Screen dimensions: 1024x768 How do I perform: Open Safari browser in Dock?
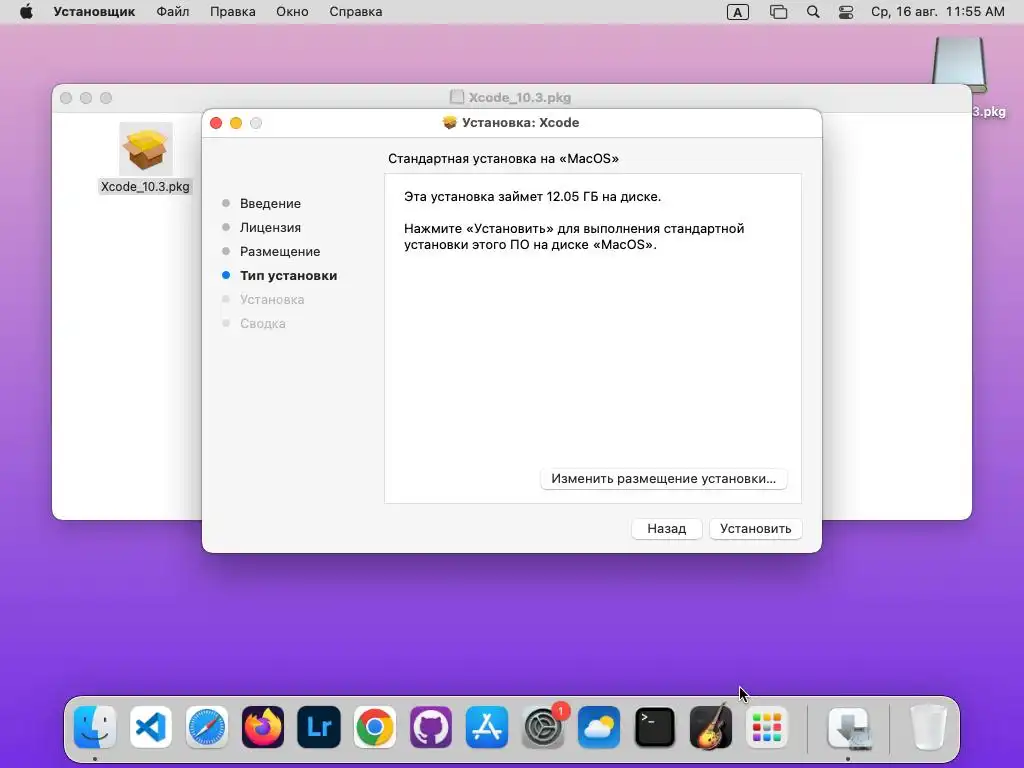(207, 727)
